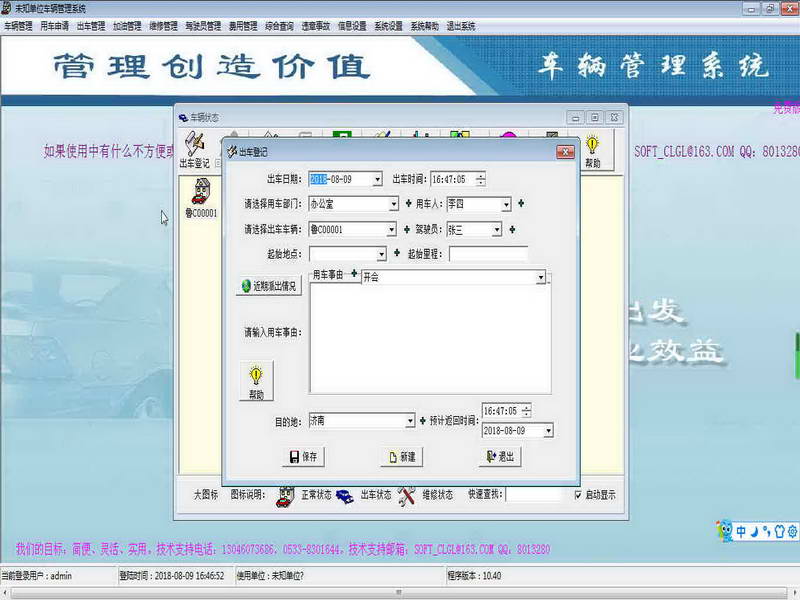
Task: Click the gear settings icon in IME bar
Action: point(792,532)
